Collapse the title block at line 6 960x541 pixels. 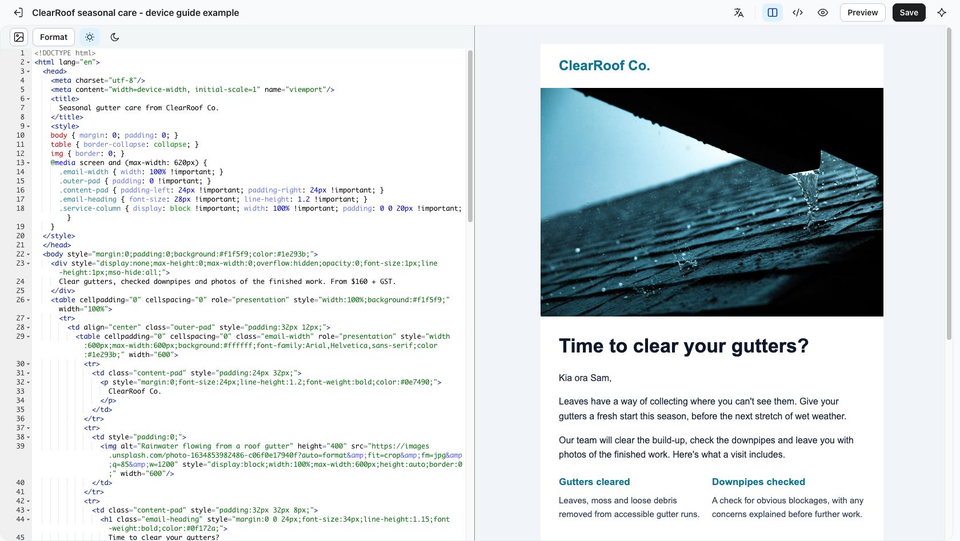tap(29, 99)
